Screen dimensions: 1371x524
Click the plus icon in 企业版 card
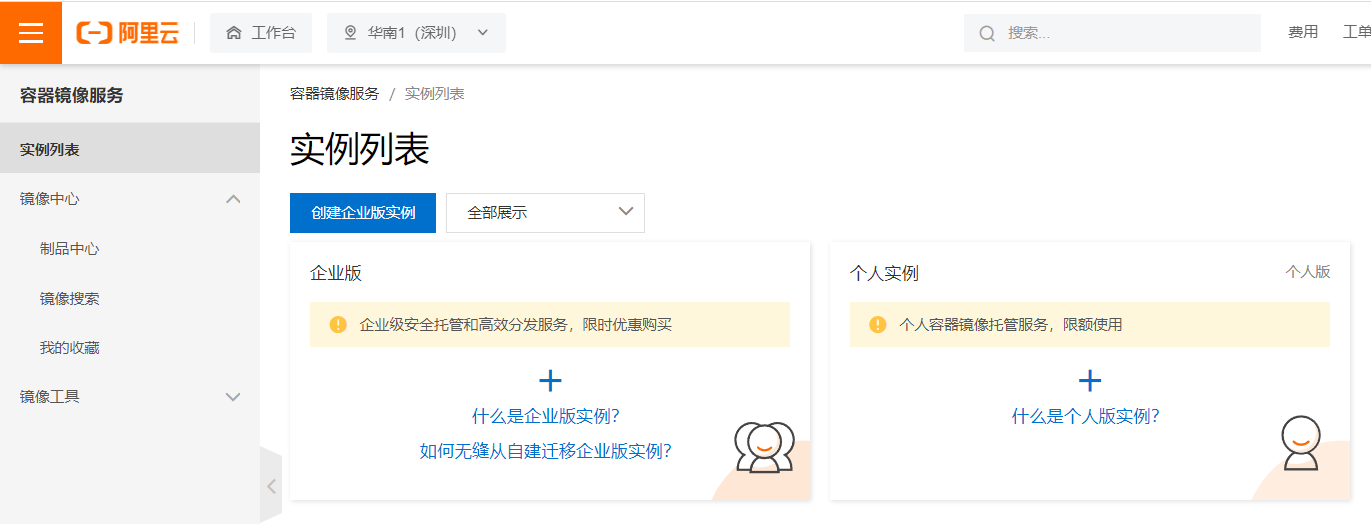550,380
